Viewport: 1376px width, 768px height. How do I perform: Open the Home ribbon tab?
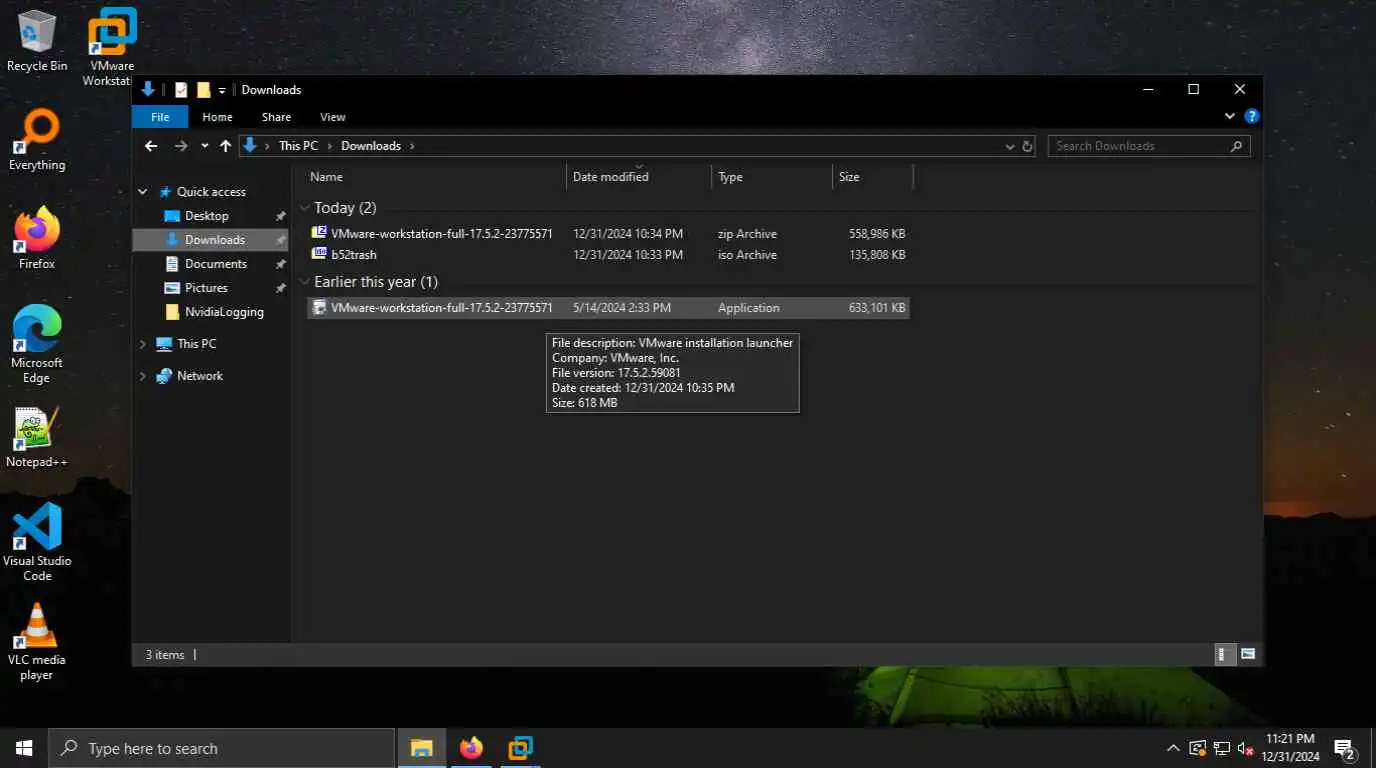217,117
